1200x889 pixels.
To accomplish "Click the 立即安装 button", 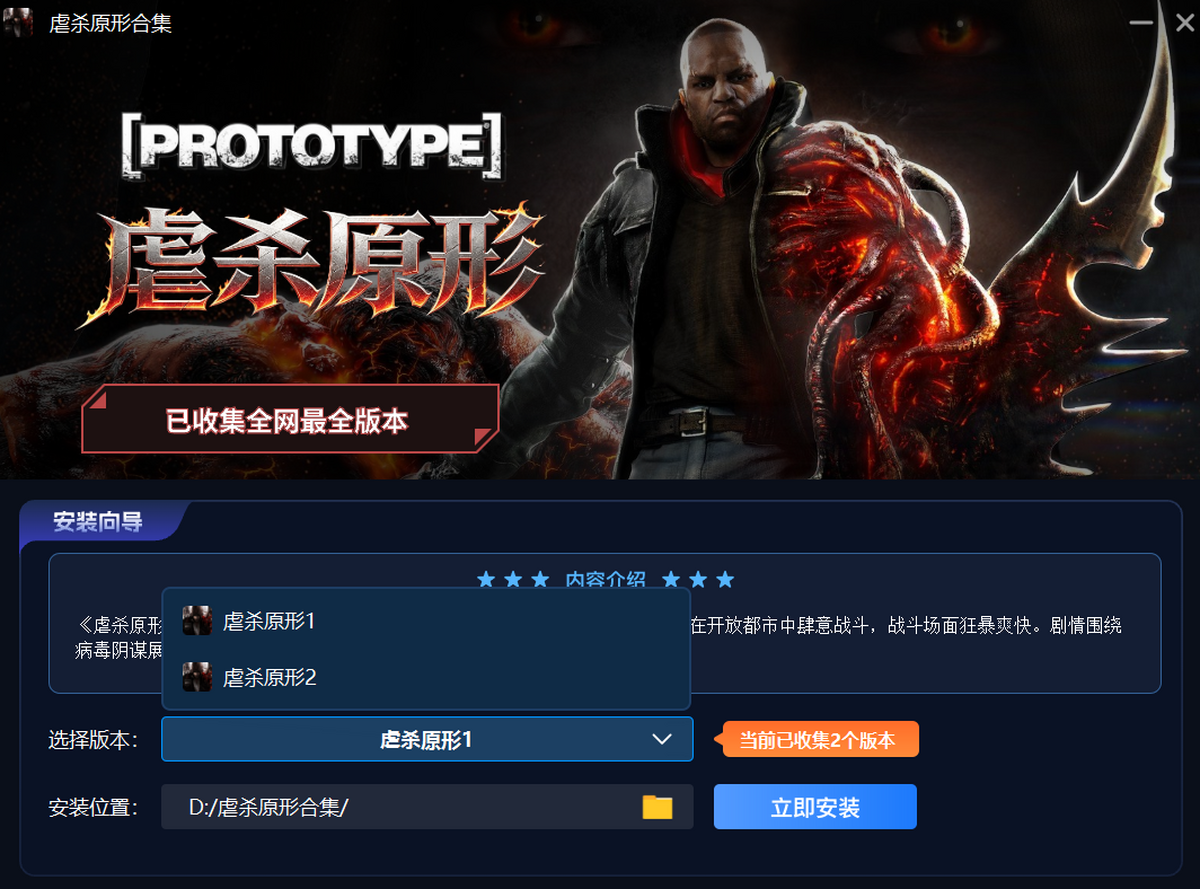I will tap(815, 807).
